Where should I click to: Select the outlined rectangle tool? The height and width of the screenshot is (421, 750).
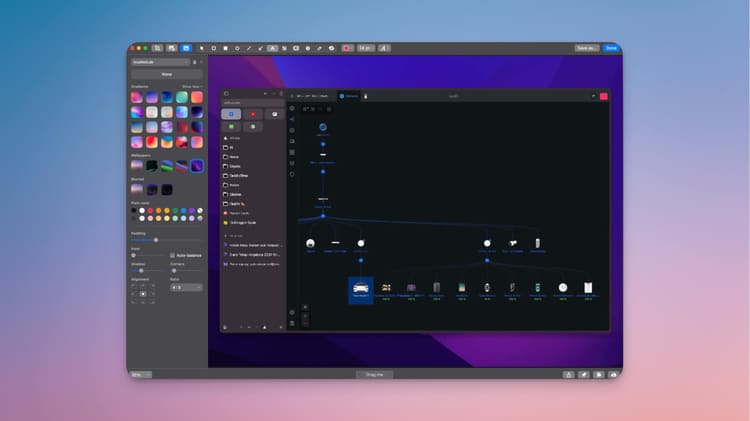coord(214,48)
